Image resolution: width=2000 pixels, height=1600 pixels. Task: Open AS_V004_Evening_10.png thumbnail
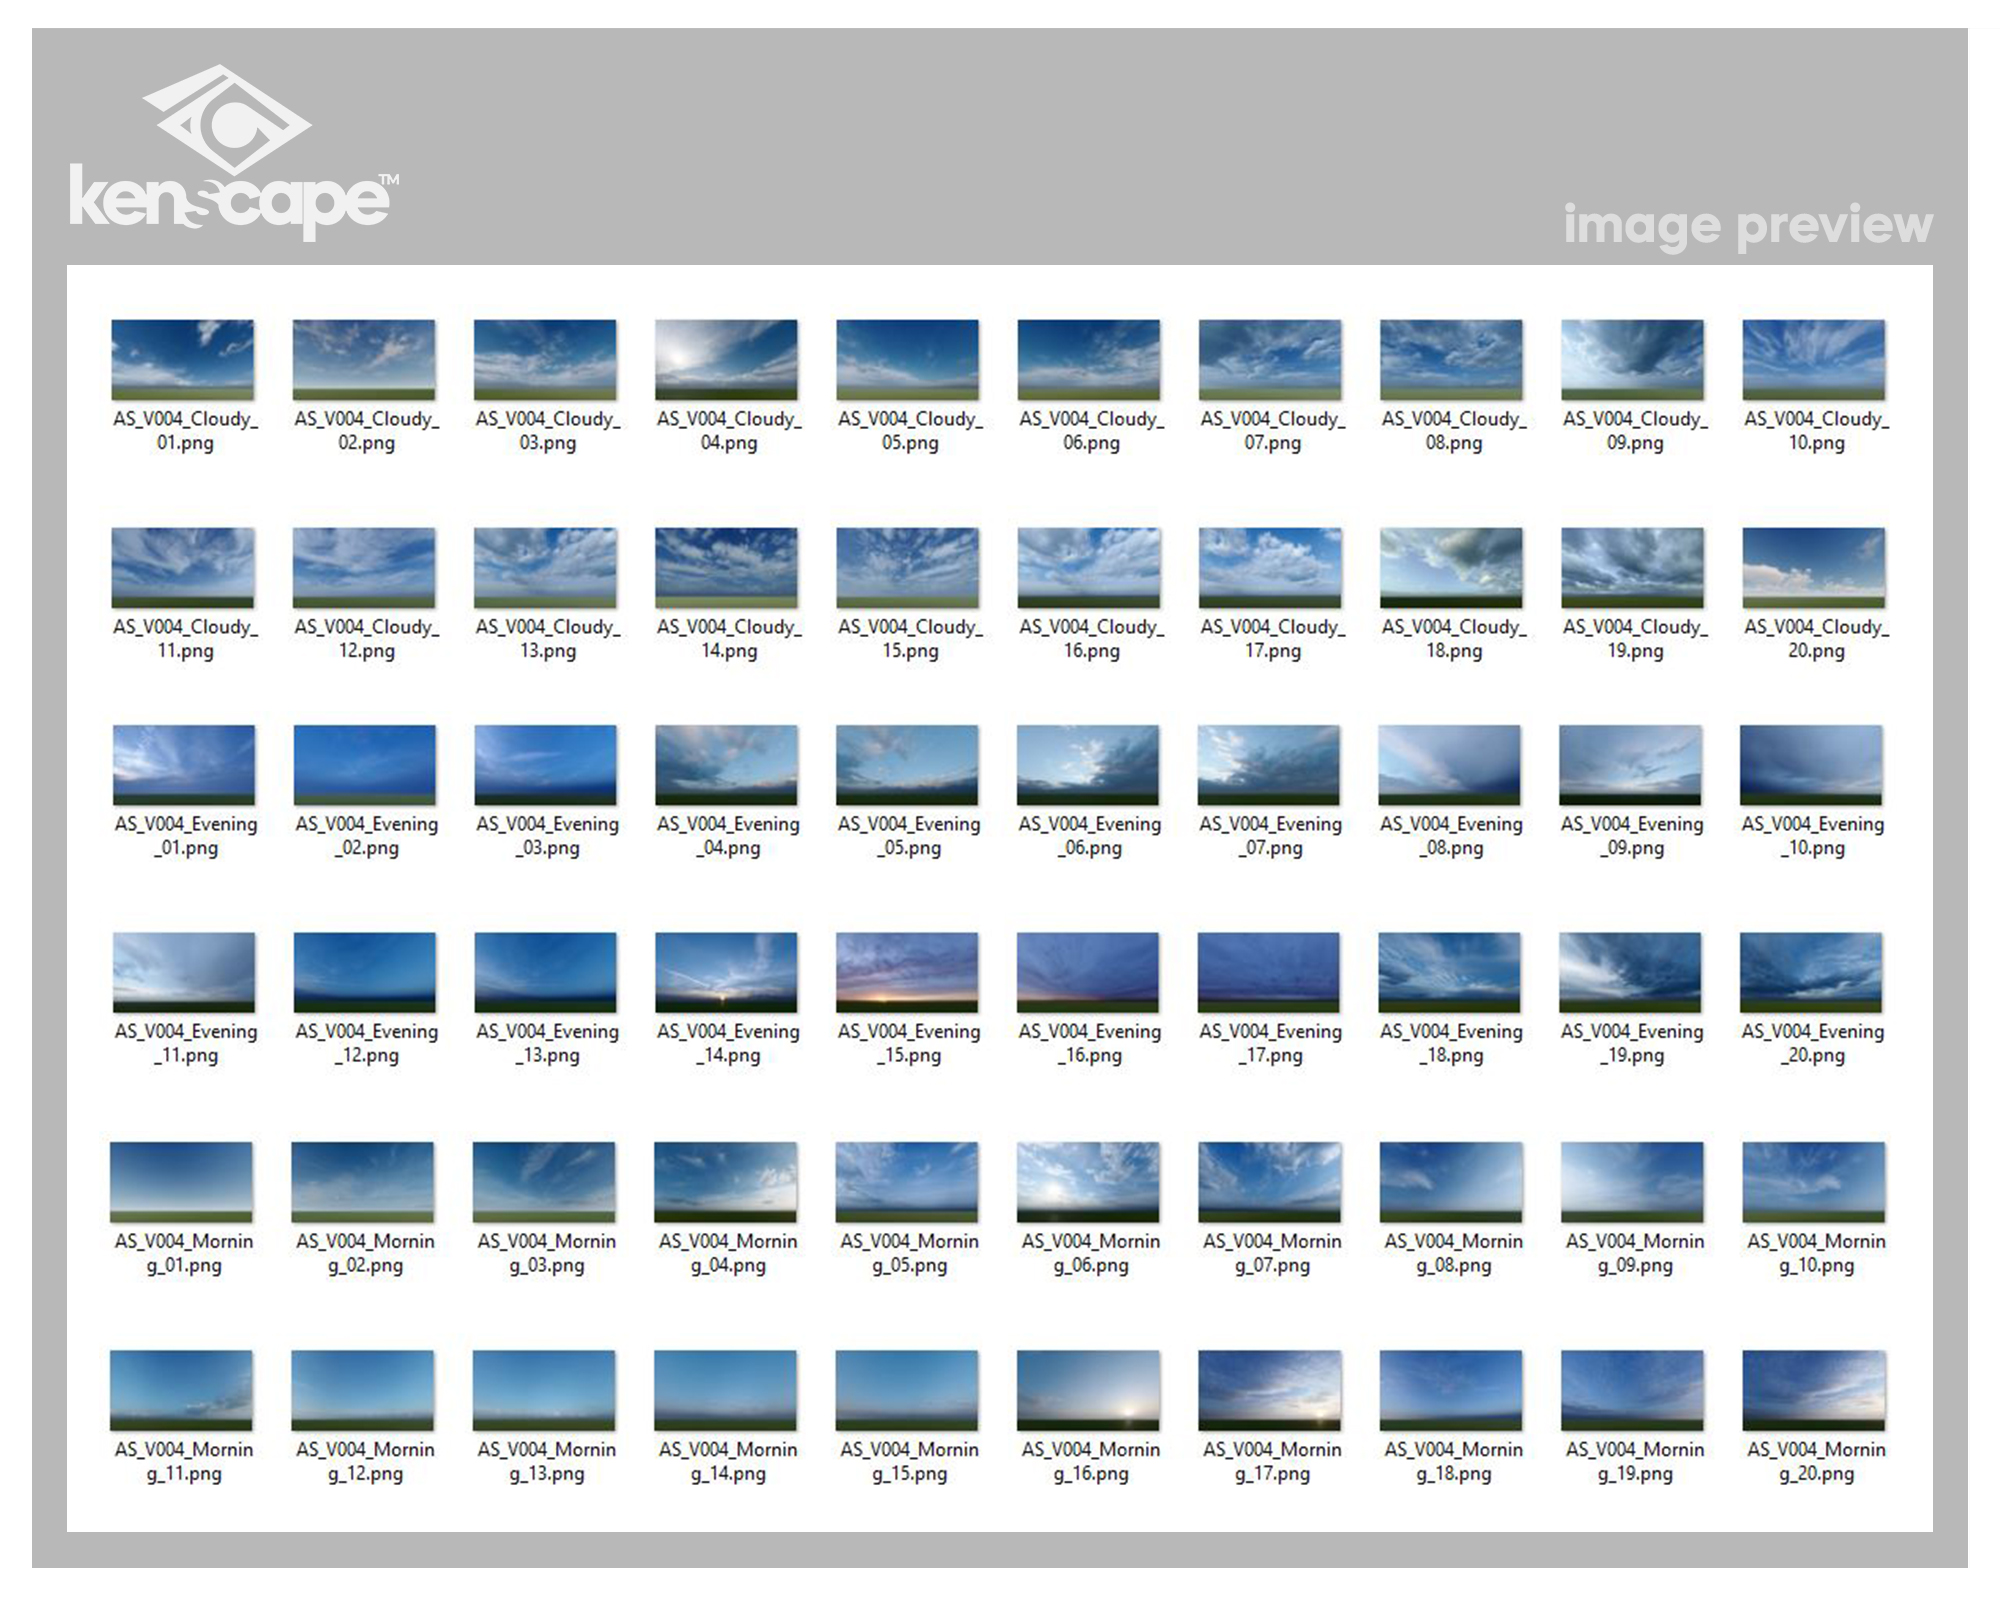(x=1811, y=765)
